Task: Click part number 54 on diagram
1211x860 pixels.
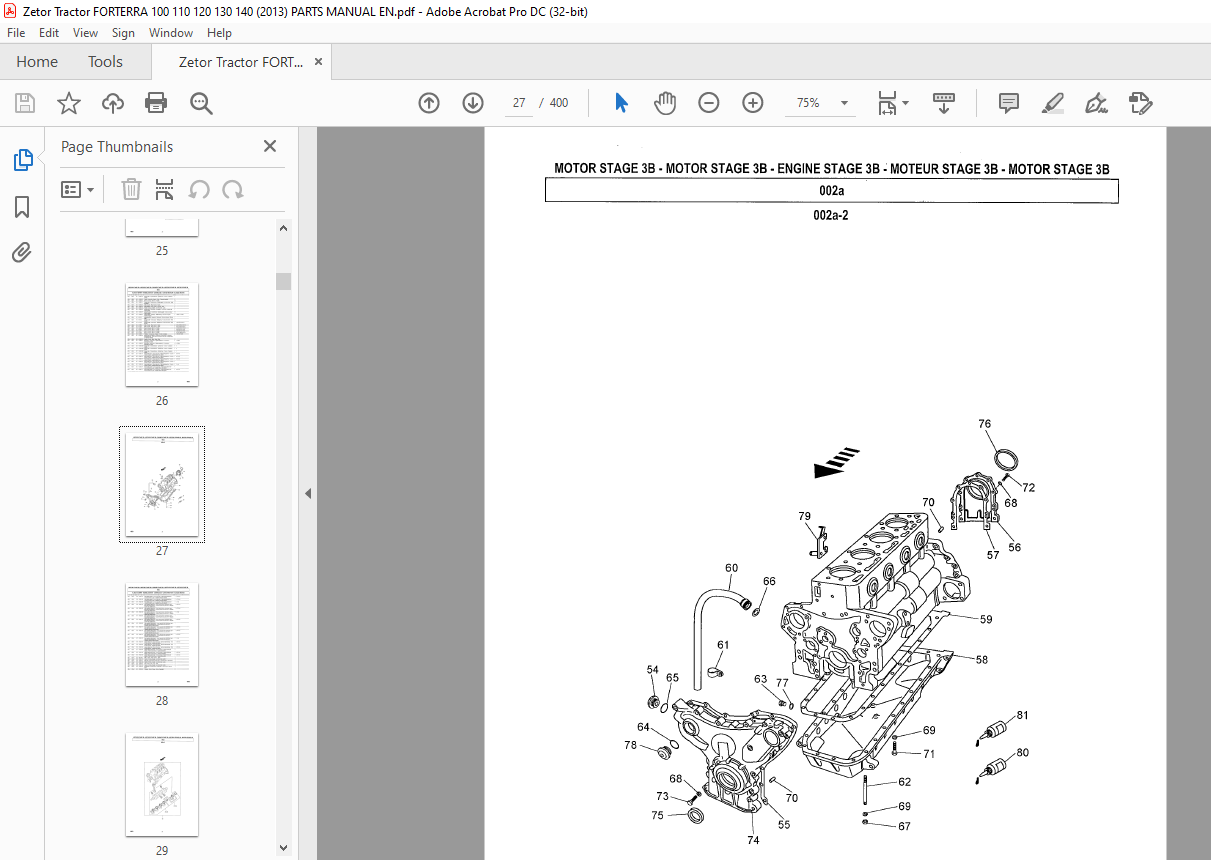Action: click(653, 670)
